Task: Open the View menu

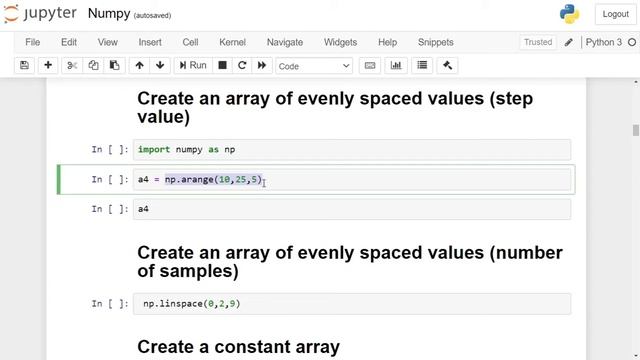Action: tap(108, 42)
